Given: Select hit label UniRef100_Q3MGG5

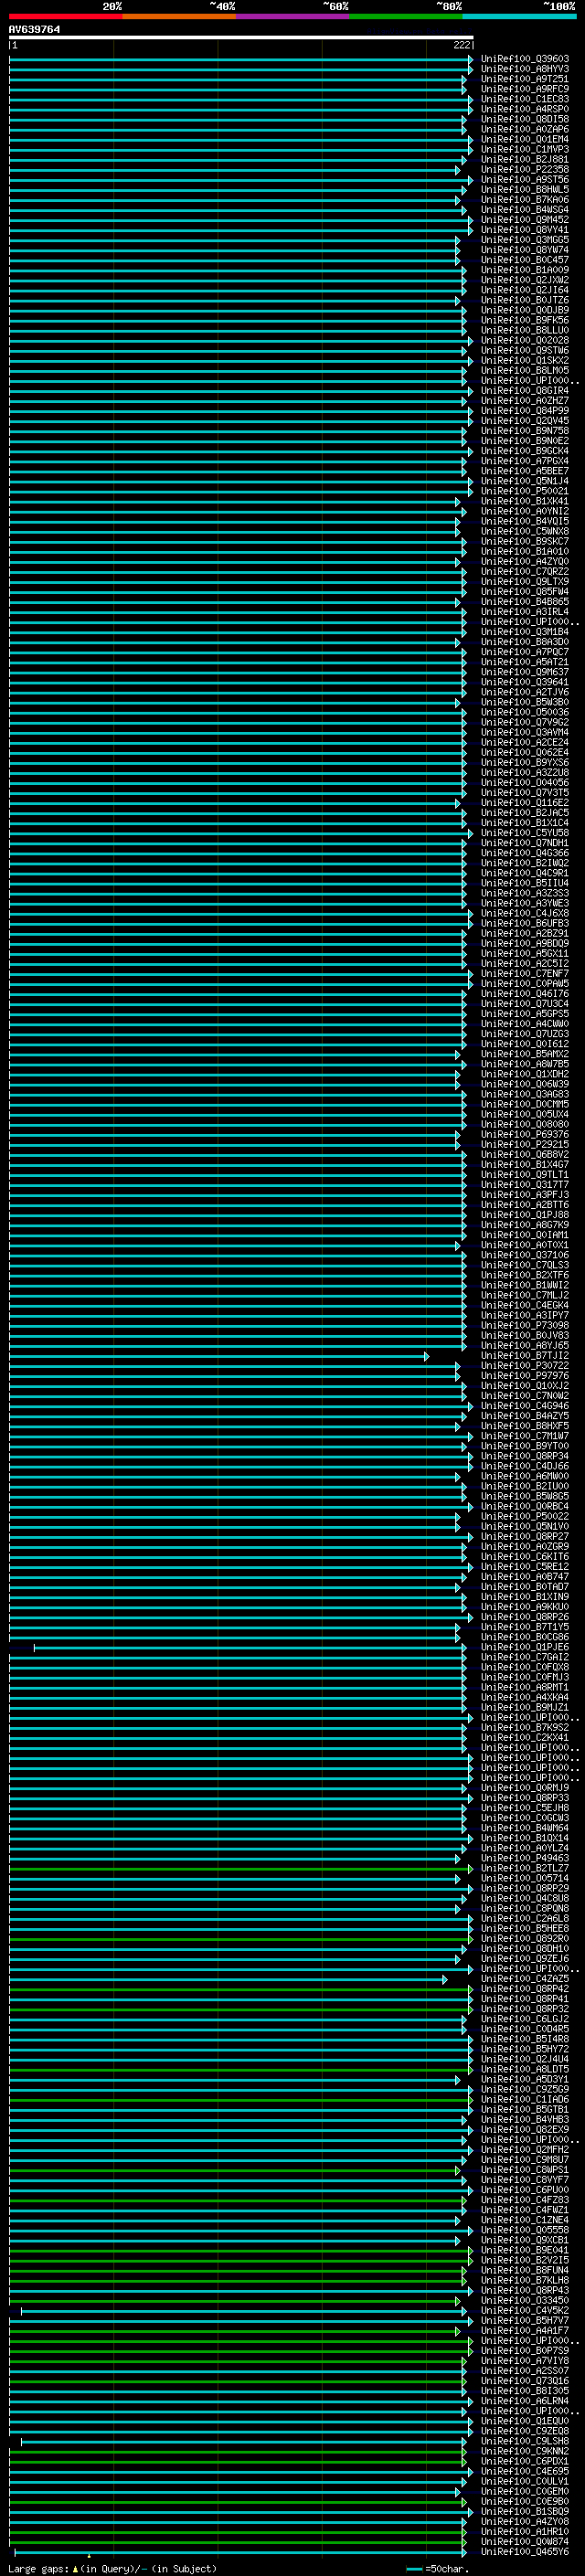Looking at the screenshot, I should (x=525, y=239).
